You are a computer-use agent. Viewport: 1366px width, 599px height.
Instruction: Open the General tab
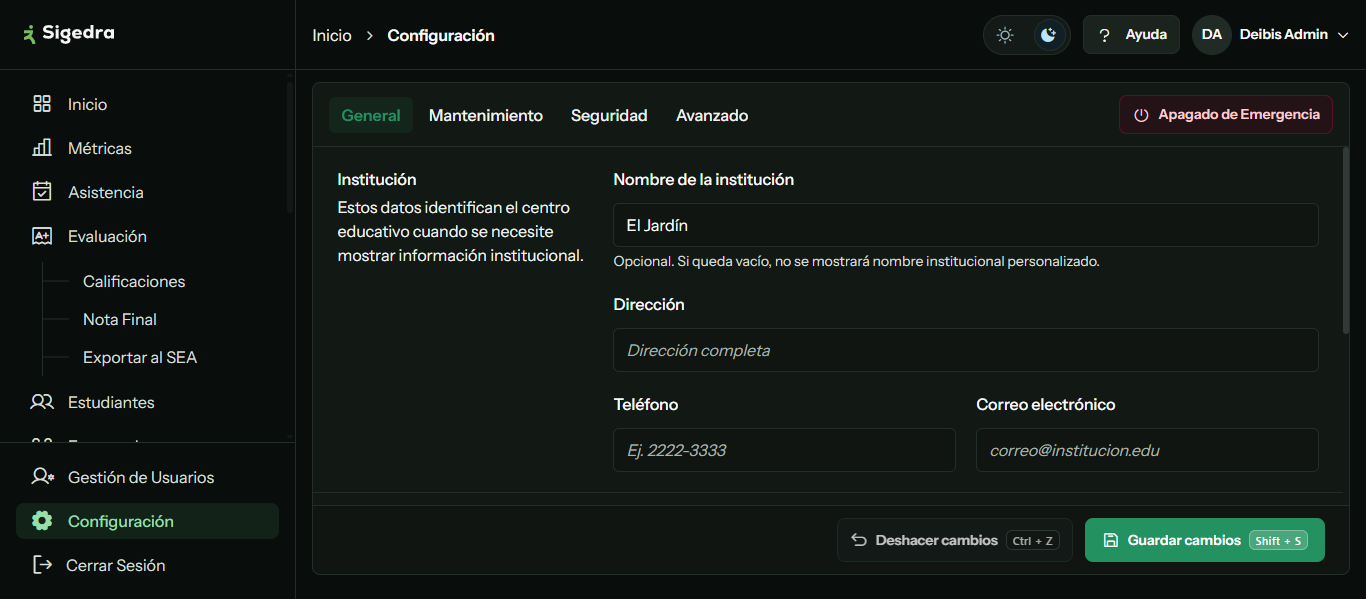point(371,115)
